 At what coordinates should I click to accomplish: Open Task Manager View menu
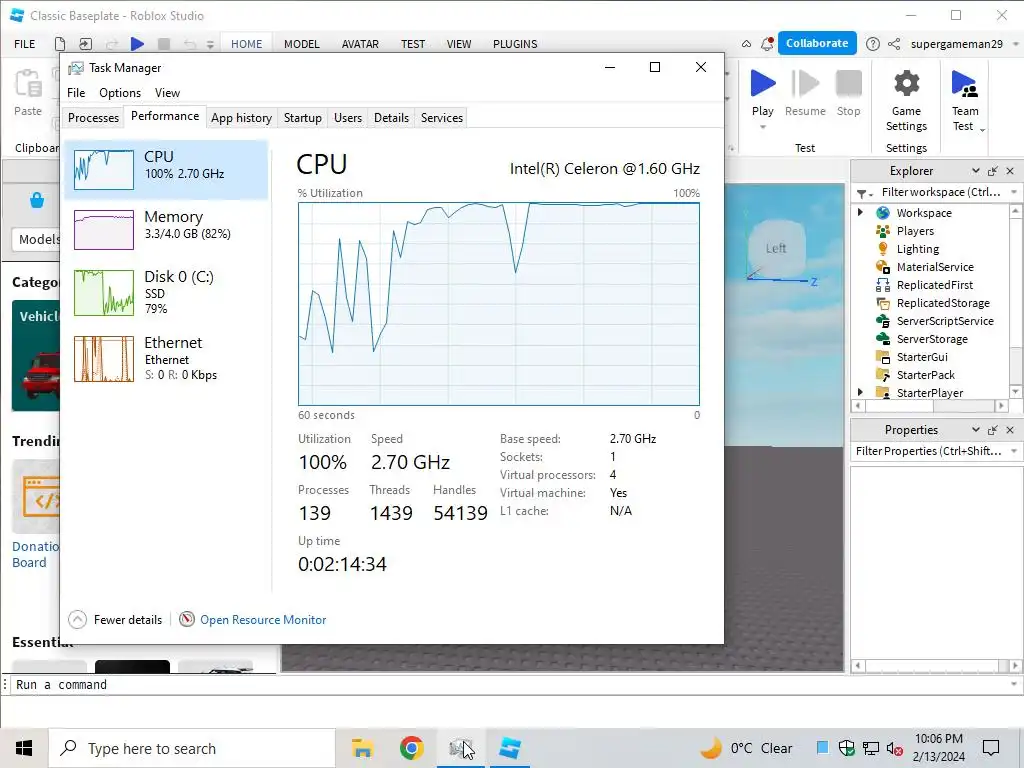(167, 93)
